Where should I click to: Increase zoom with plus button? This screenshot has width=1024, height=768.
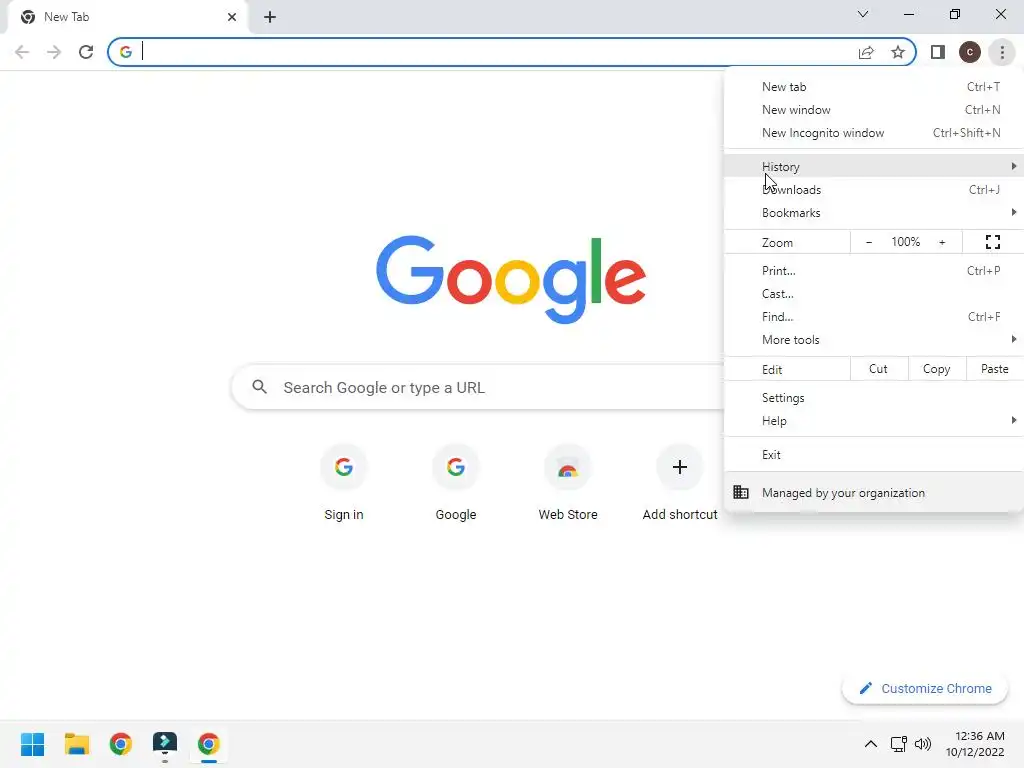942,242
